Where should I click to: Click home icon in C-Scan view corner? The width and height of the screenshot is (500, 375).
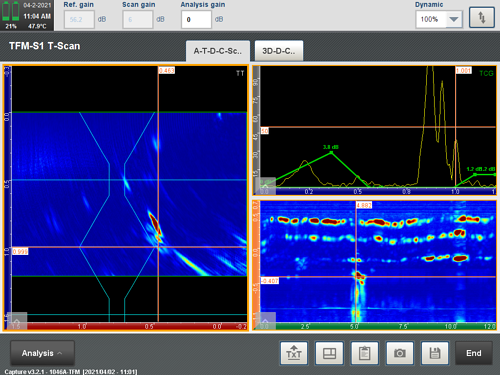[x=266, y=321]
